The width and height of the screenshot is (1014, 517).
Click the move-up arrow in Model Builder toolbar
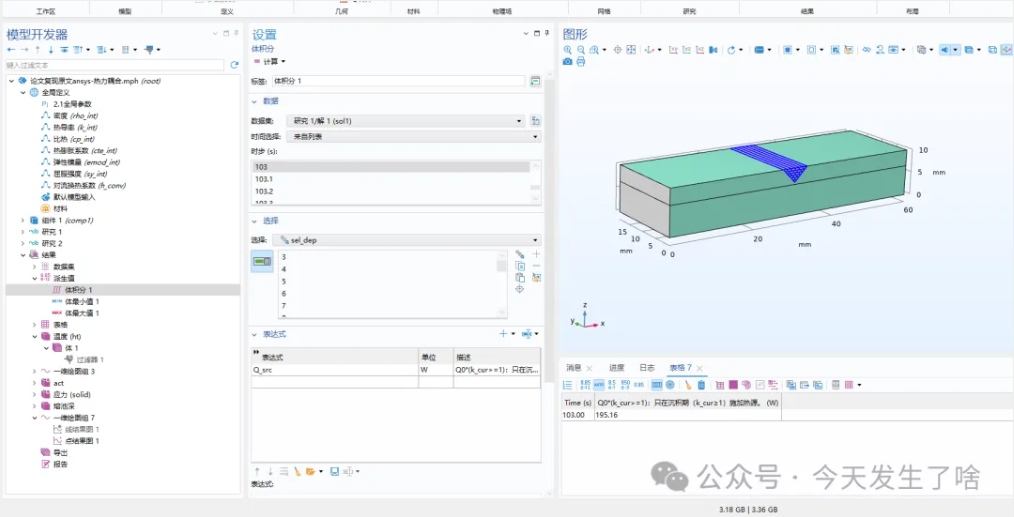point(38,49)
